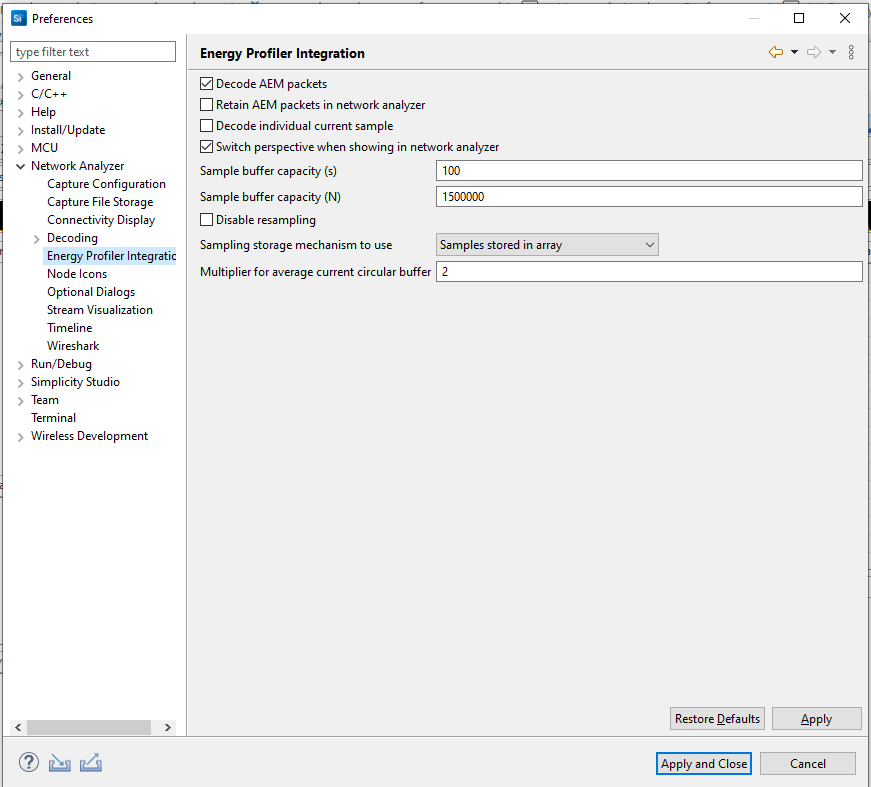Expand the Wireless Development tree node
The image size is (871, 787).
(x=21, y=437)
